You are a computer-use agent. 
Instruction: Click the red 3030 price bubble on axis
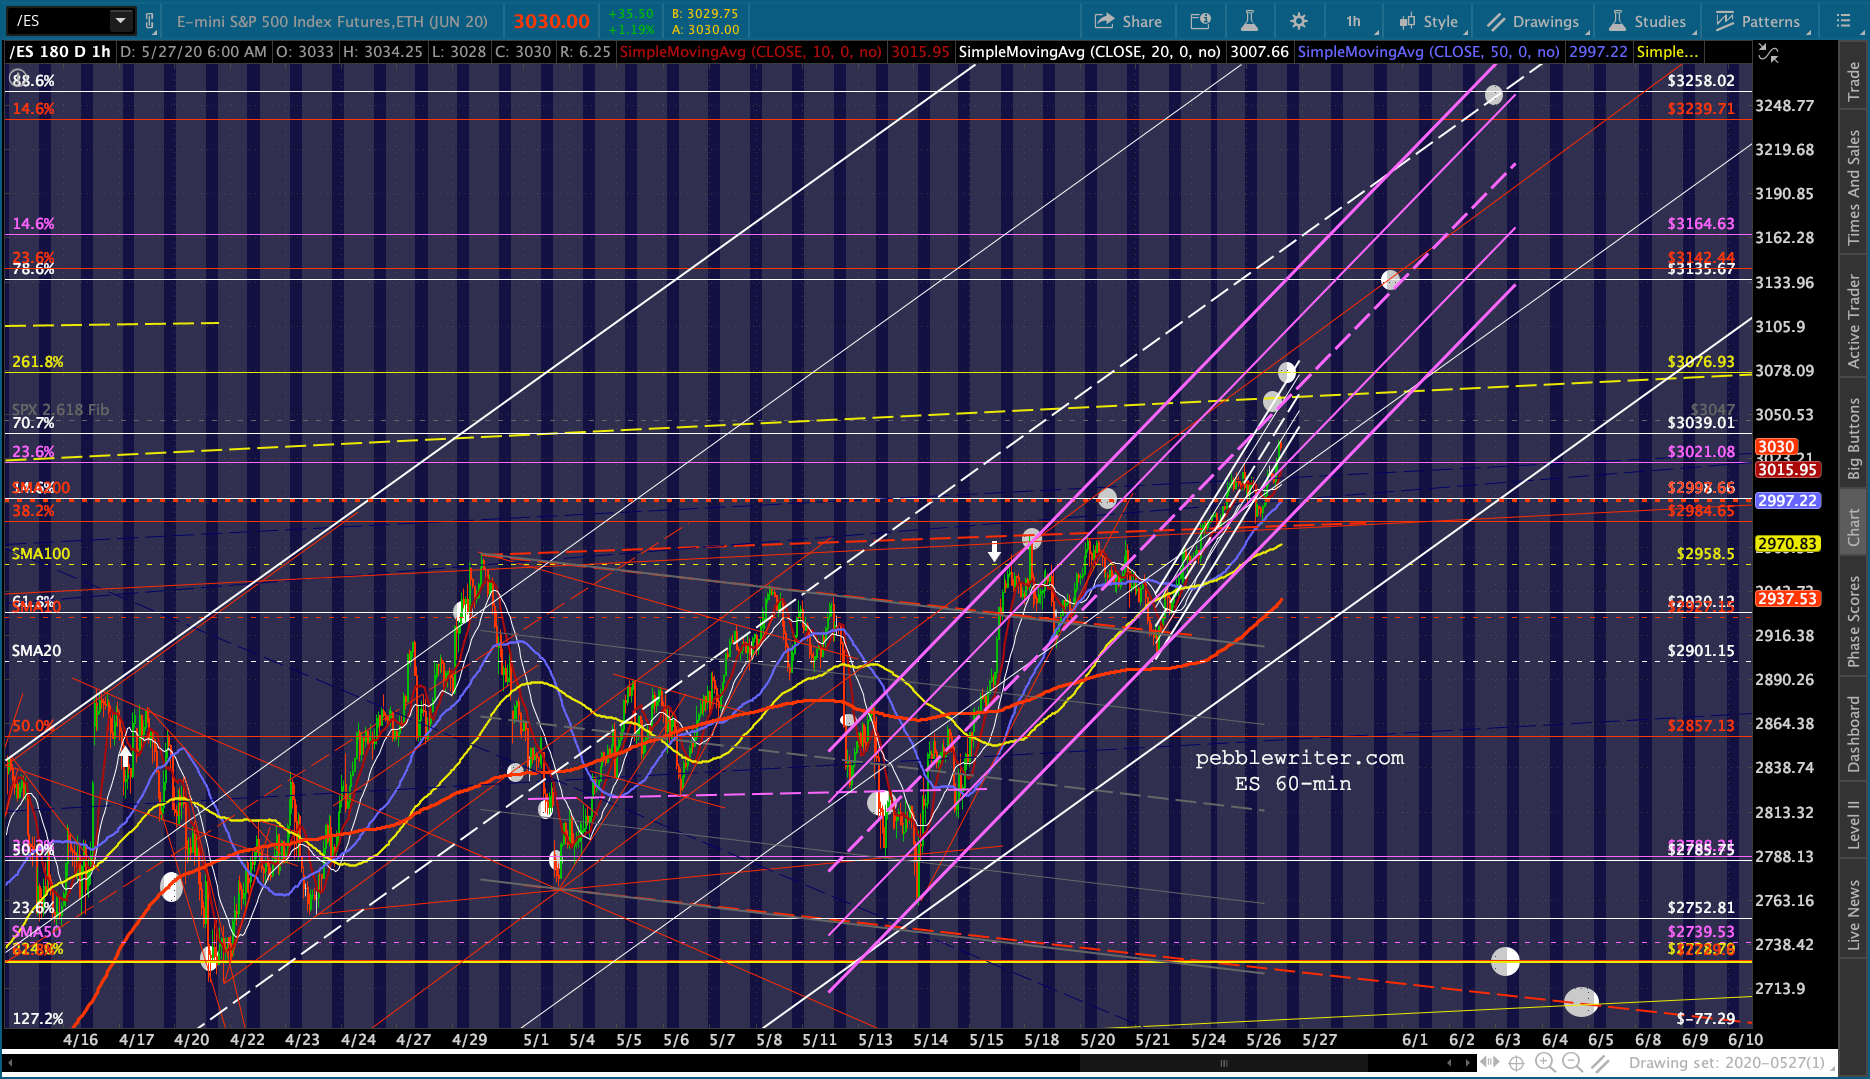click(x=1776, y=447)
